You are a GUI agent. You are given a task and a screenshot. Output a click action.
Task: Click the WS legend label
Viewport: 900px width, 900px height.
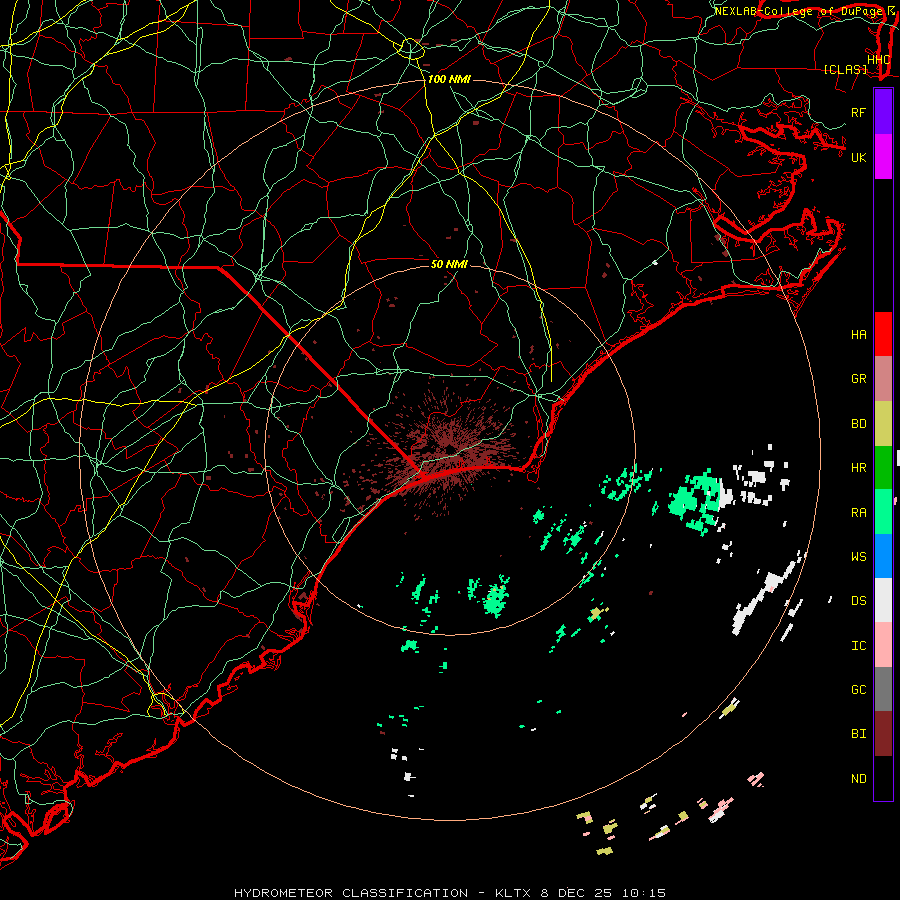click(859, 557)
